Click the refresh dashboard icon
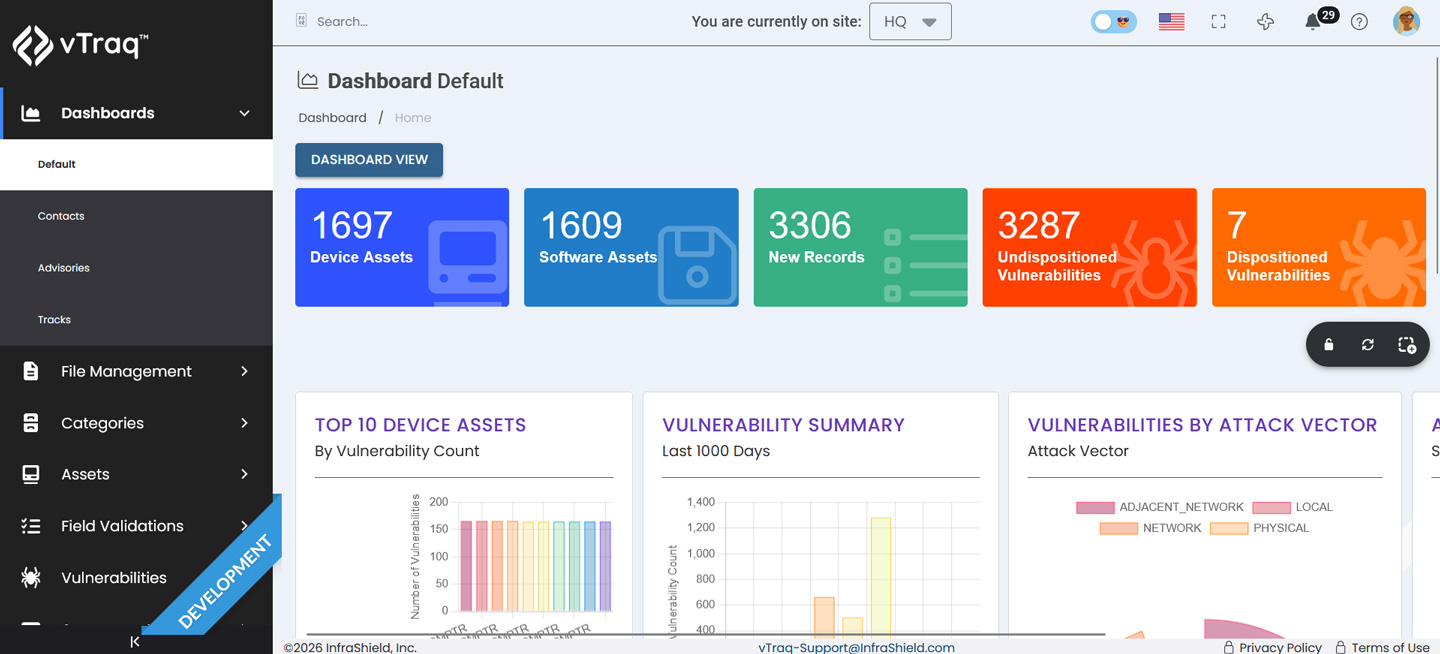The height and width of the screenshot is (654, 1440). point(1367,345)
